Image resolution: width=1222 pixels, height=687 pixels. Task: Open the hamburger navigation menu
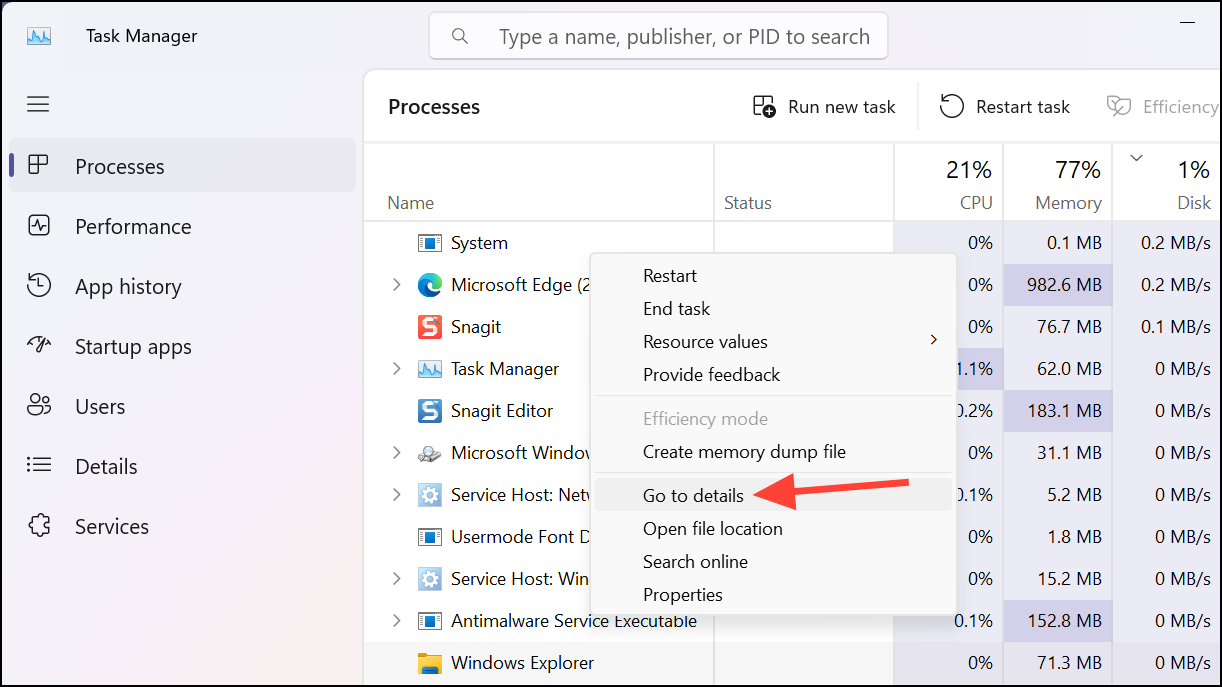point(38,104)
